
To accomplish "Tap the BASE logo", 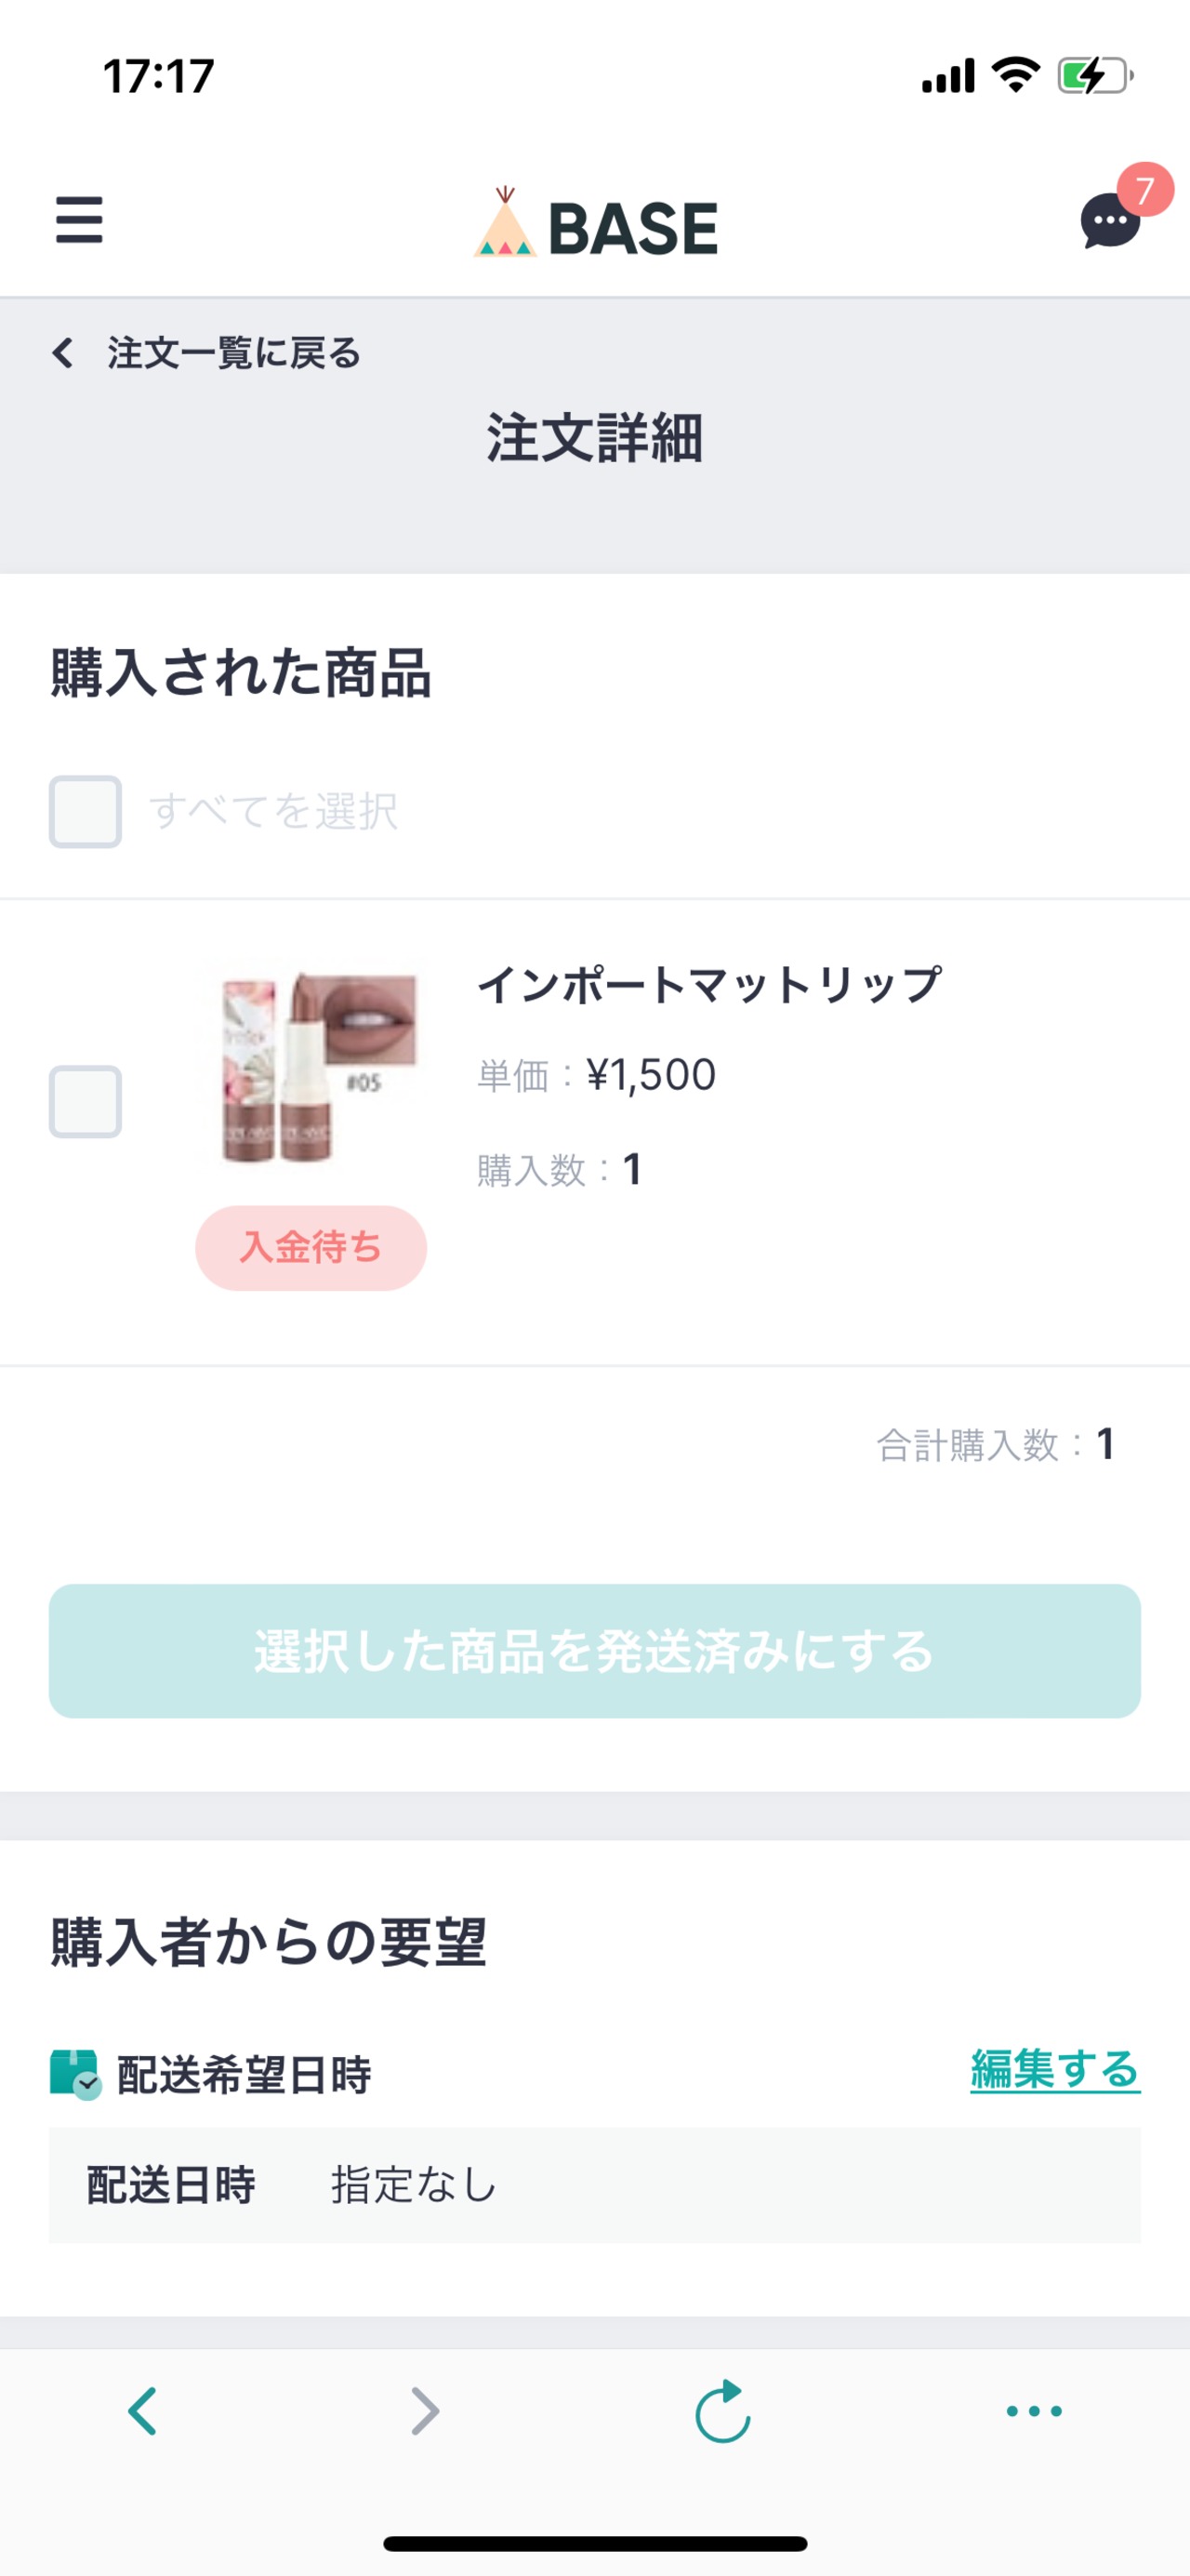I will coord(596,225).
